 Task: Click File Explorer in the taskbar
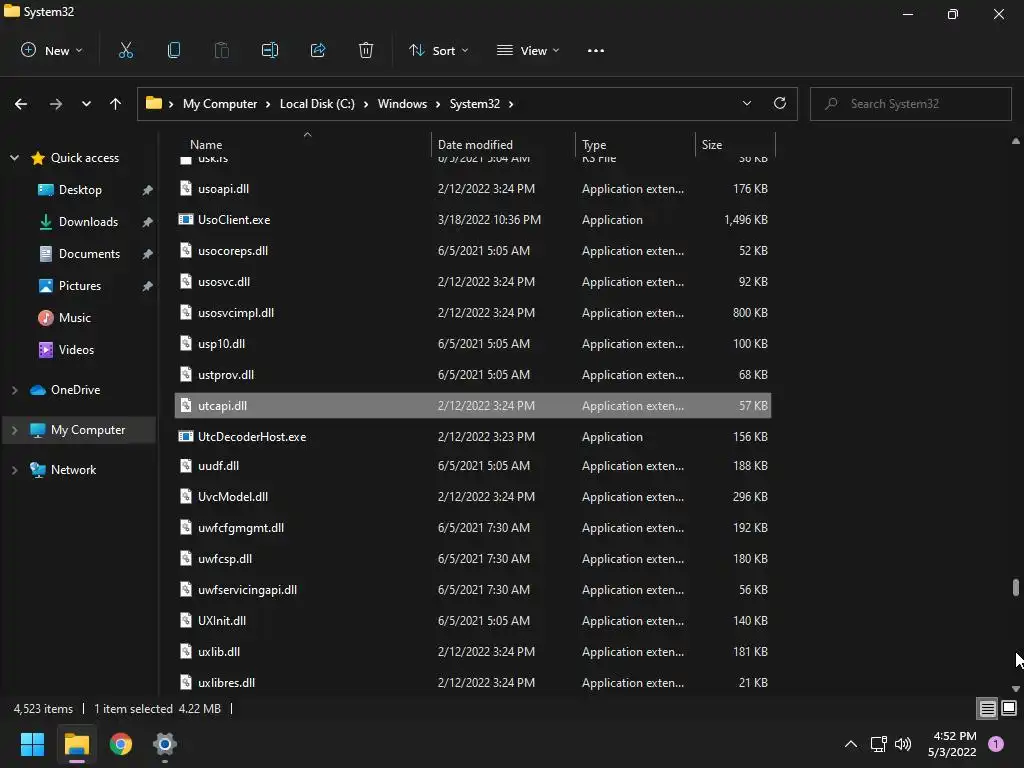pos(76,744)
